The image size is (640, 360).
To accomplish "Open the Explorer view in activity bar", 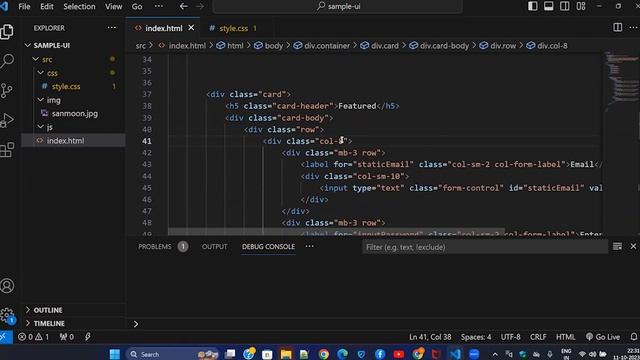I will click(7, 31).
